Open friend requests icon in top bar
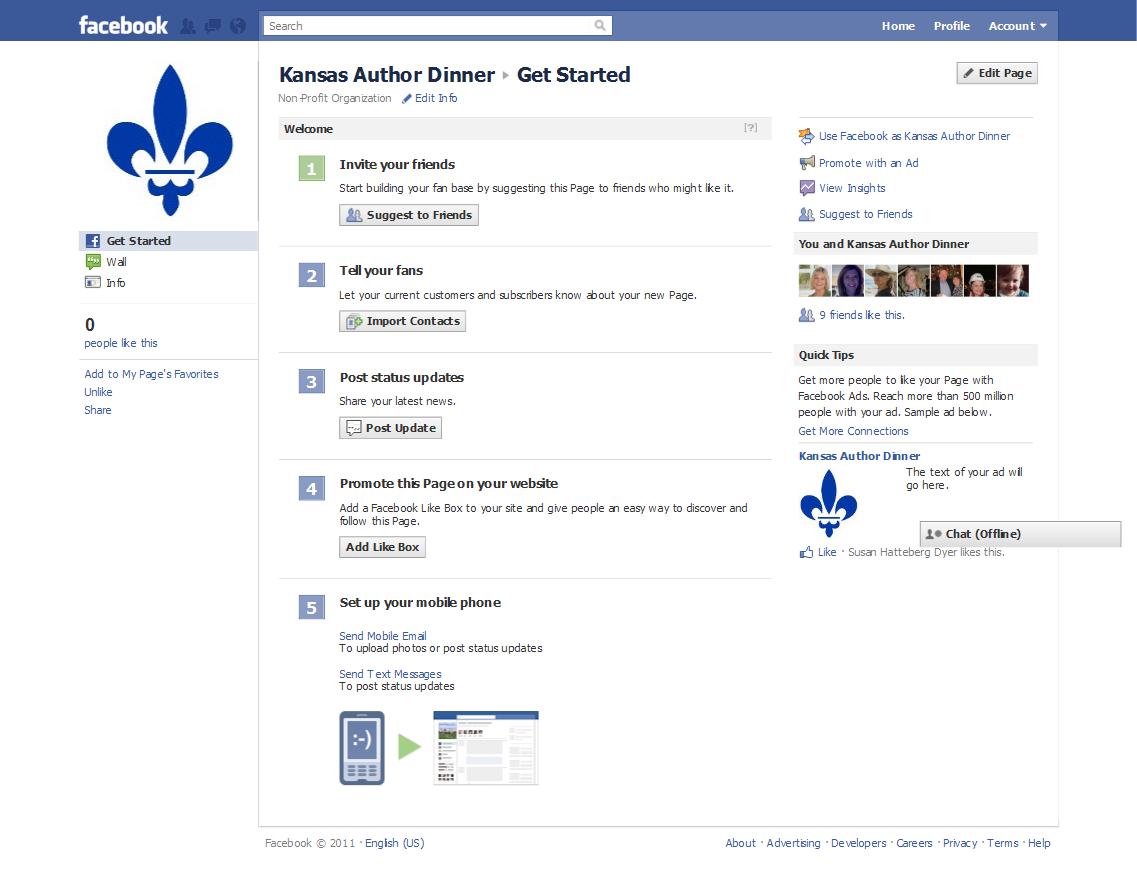The image size is (1137, 887). [187, 26]
